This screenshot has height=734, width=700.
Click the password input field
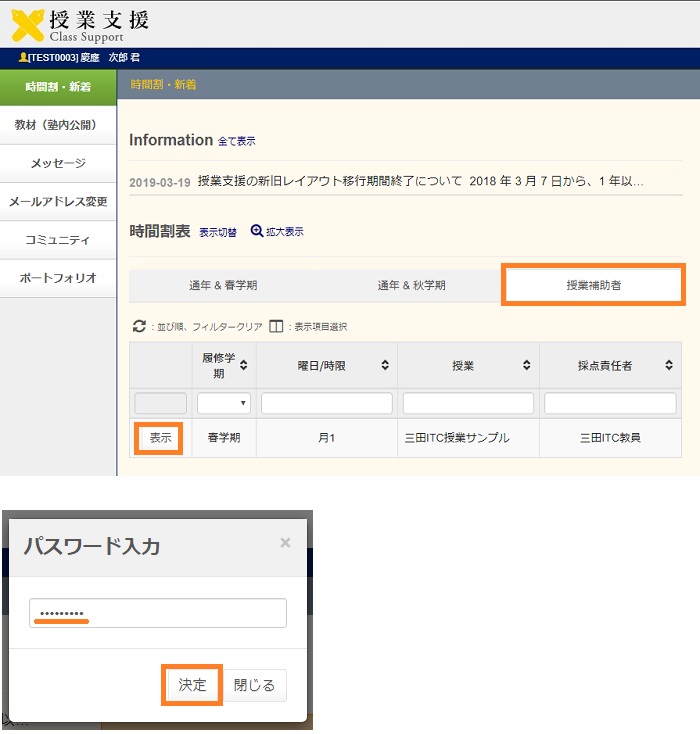(158, 613)
